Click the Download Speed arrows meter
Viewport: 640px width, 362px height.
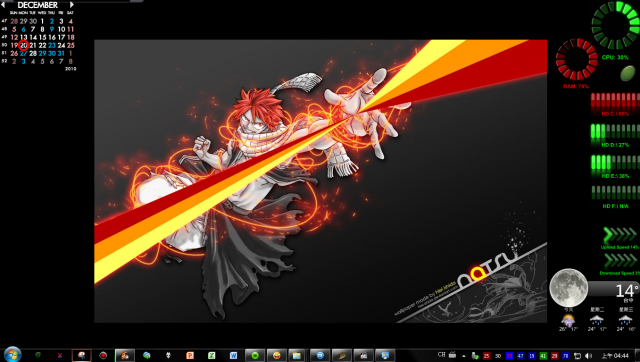620,260
